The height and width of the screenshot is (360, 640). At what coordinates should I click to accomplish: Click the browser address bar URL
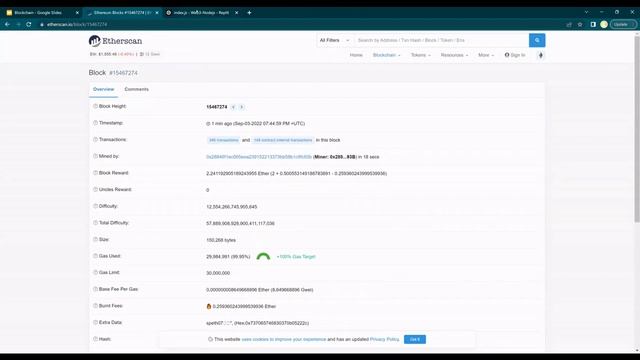coord(77,24)
